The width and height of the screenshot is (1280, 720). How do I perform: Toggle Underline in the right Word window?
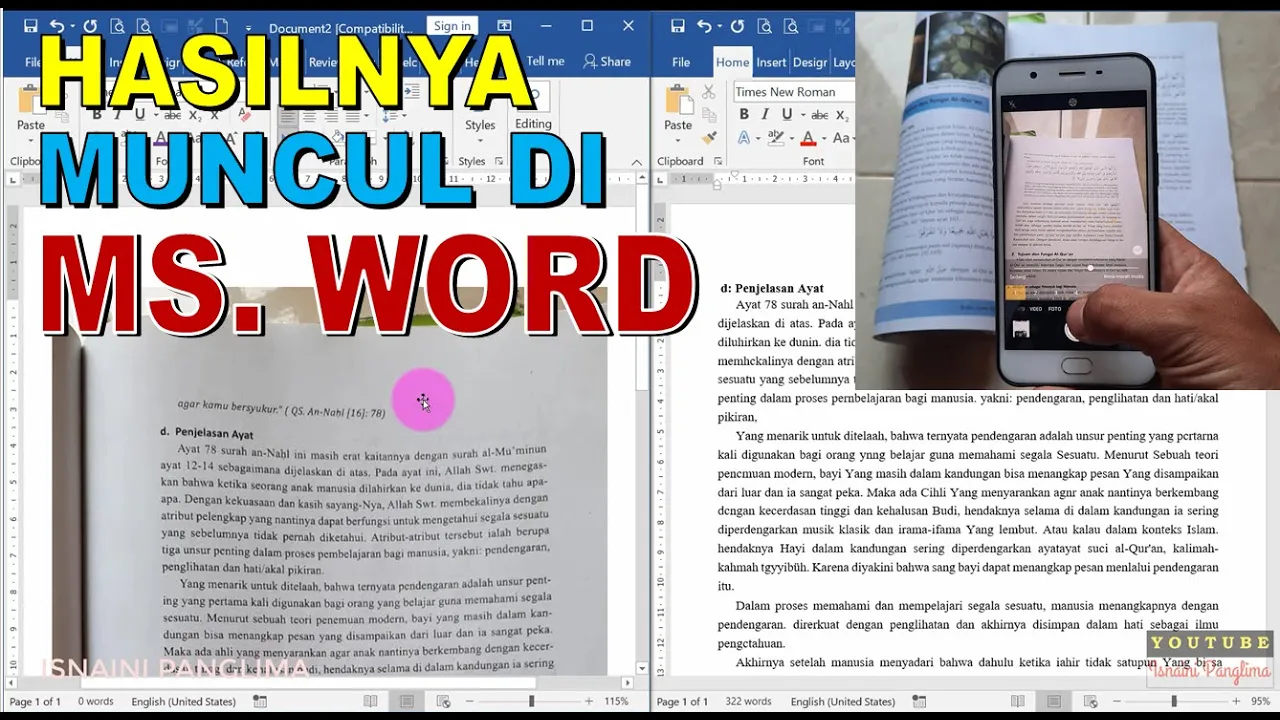785,115
